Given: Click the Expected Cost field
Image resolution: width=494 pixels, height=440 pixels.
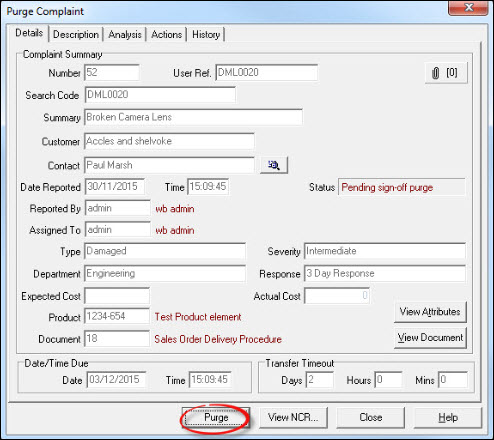Looking at the screenshot, I should (x=117, y=296).
